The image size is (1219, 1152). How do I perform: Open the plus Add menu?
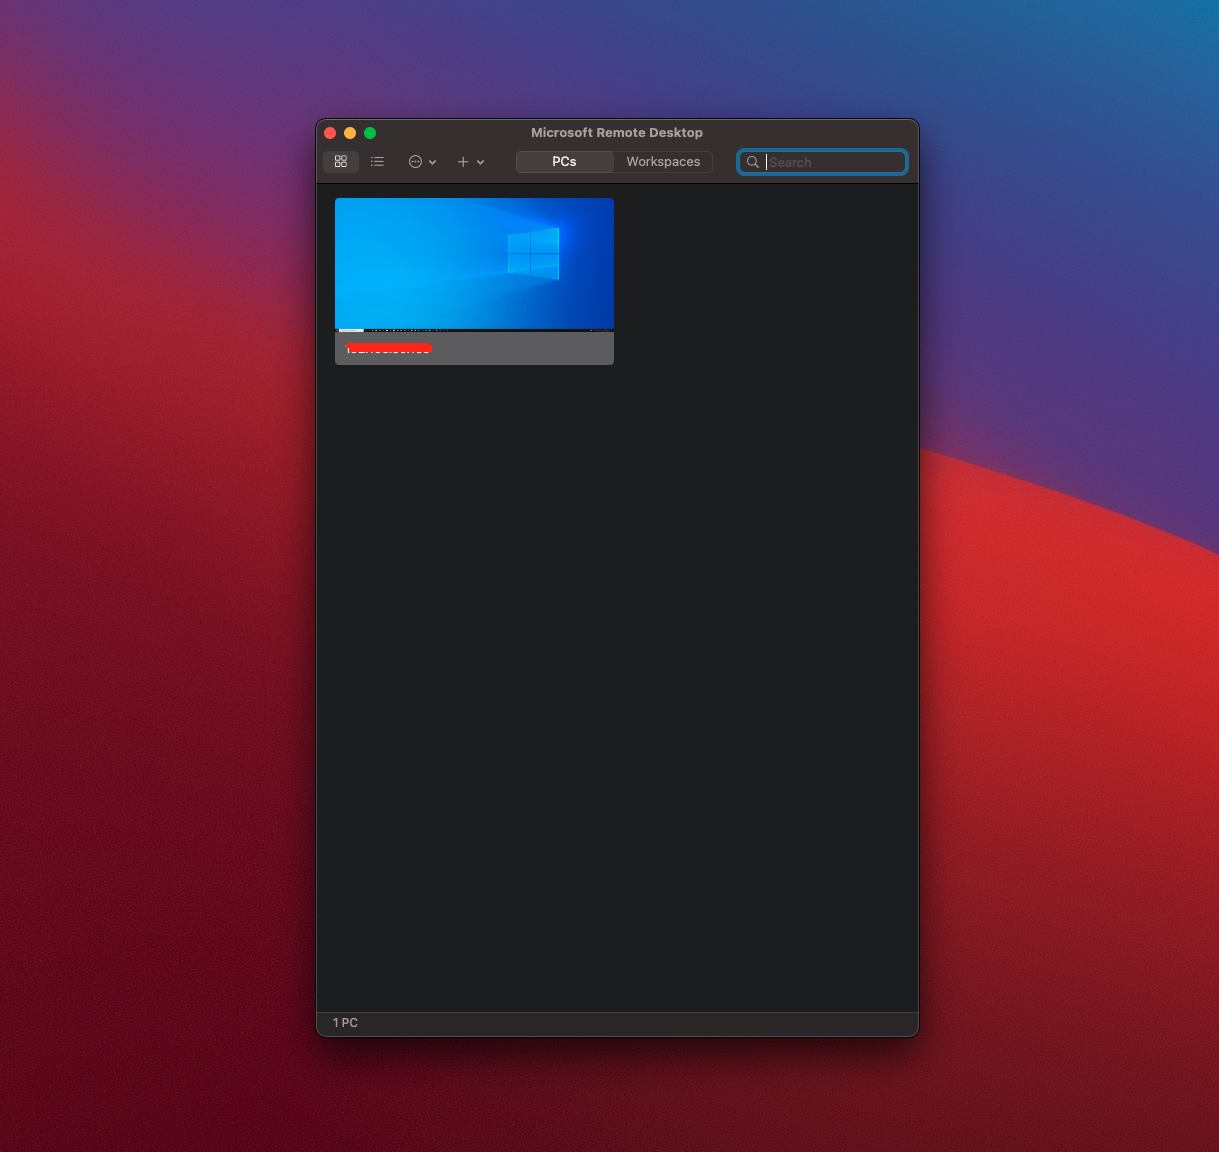tap(470, 161)
